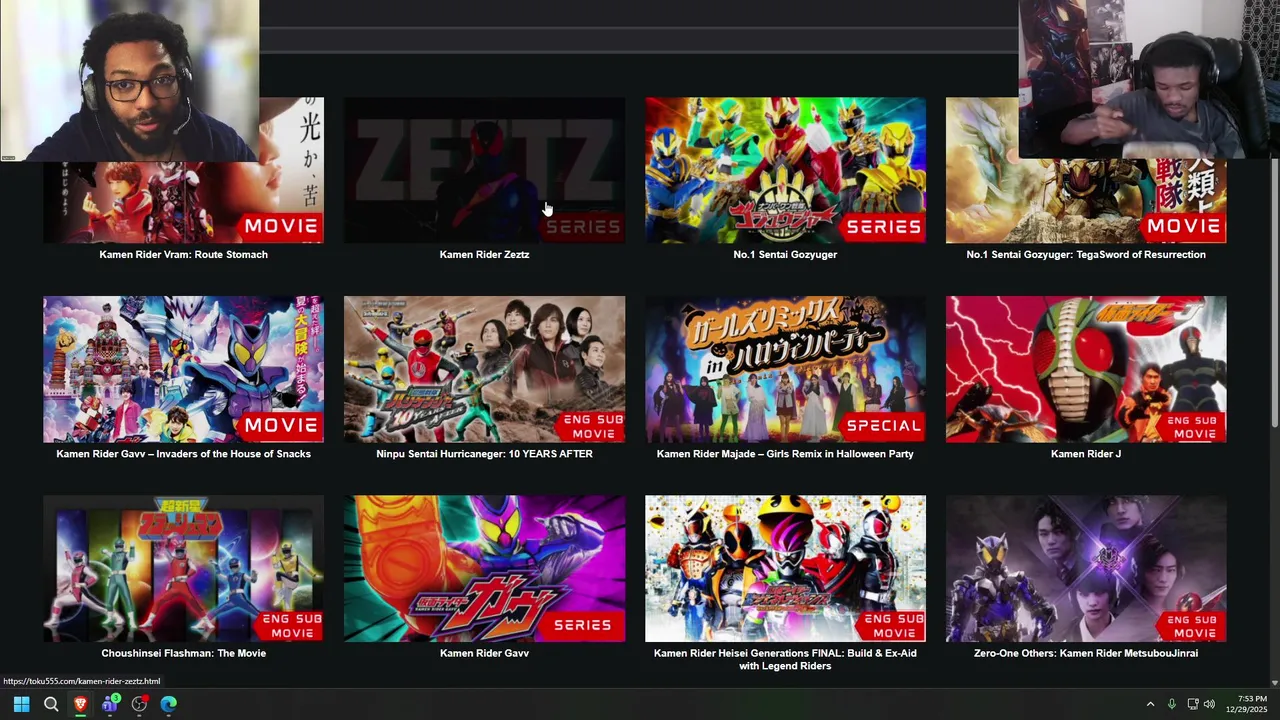The width and height of the screenshot is (1280, 720).
Task: Click the 'Kamen Rider Gavv' title link
Action: tap(484, 653)
